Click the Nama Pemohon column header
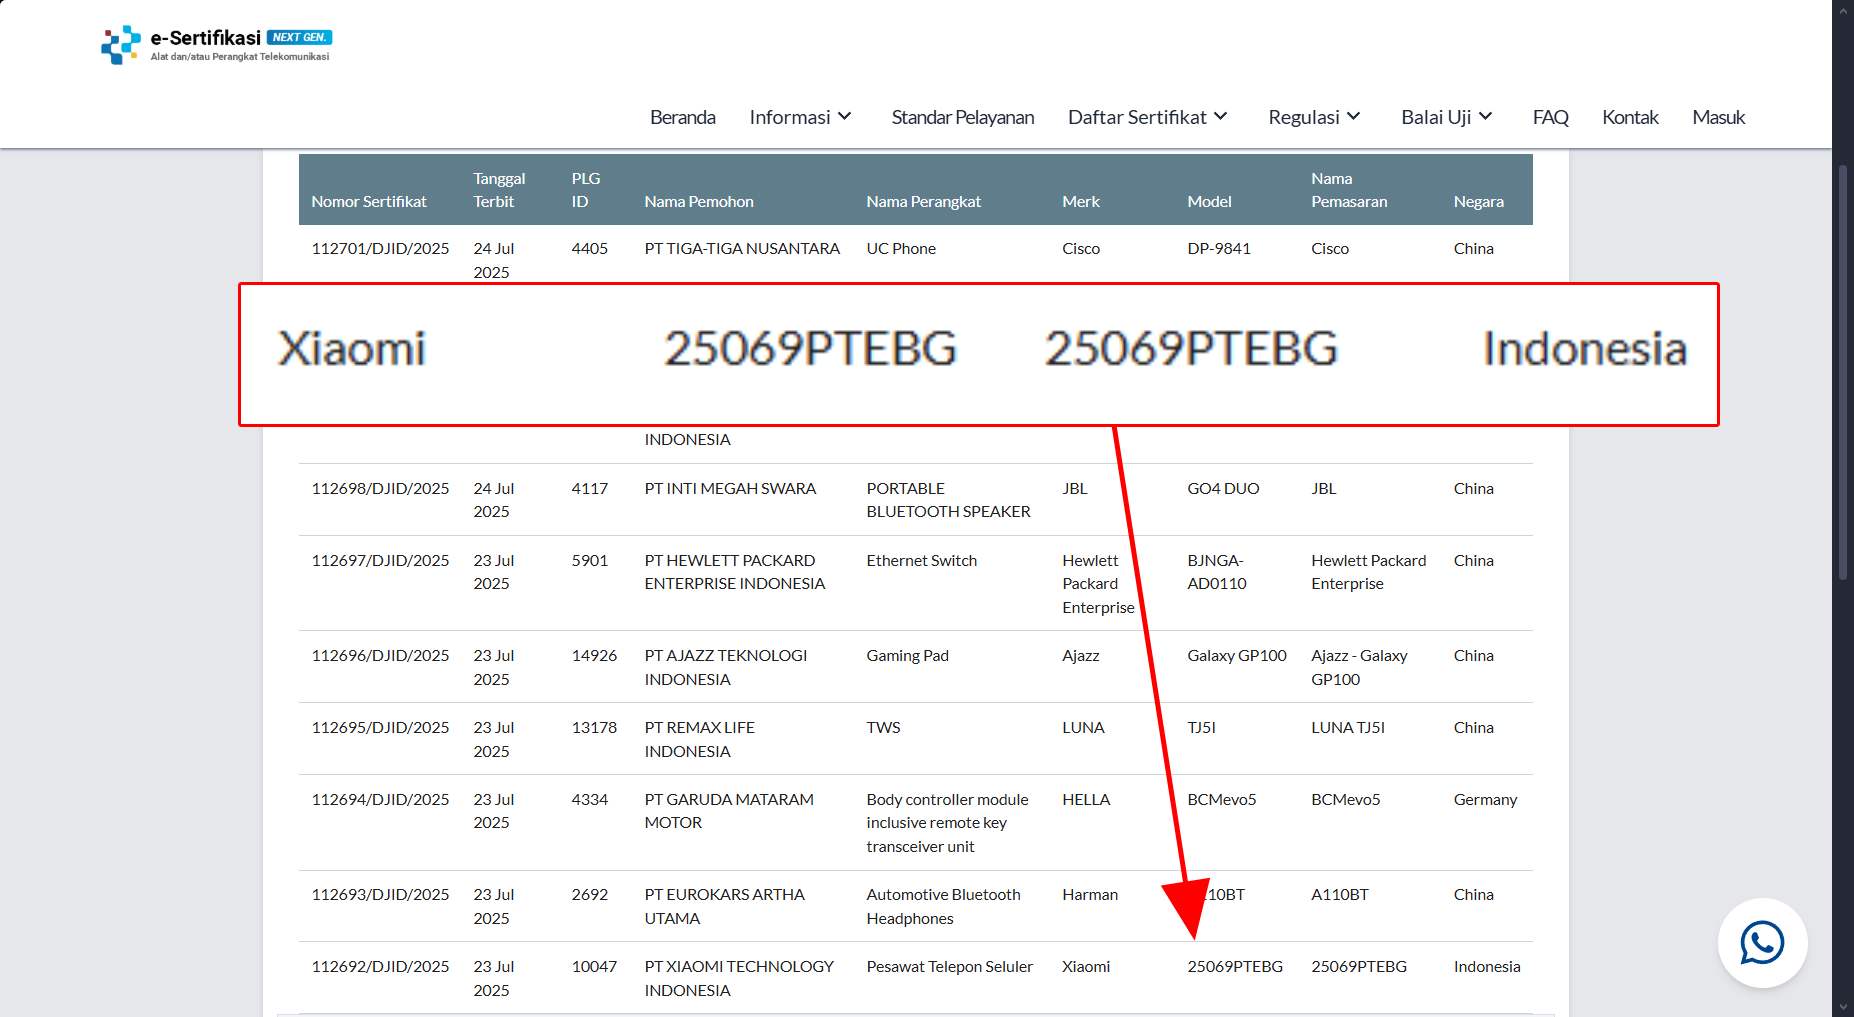 tap(698, 201)
